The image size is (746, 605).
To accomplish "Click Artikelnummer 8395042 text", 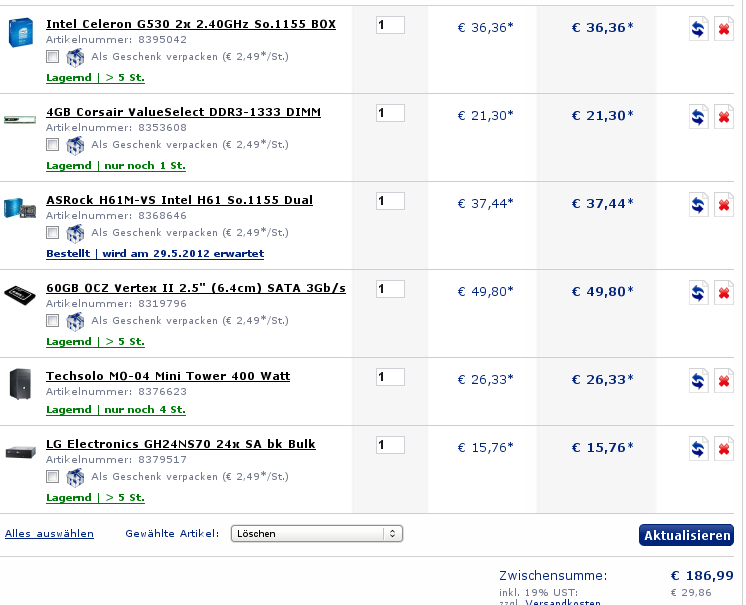I will click(116, 39).
